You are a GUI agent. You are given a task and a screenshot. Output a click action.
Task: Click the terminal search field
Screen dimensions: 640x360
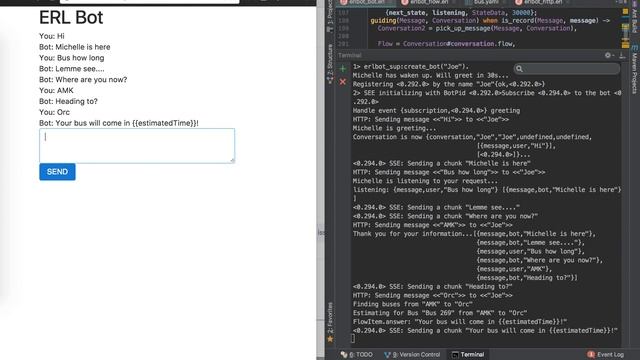coord(567,69)
